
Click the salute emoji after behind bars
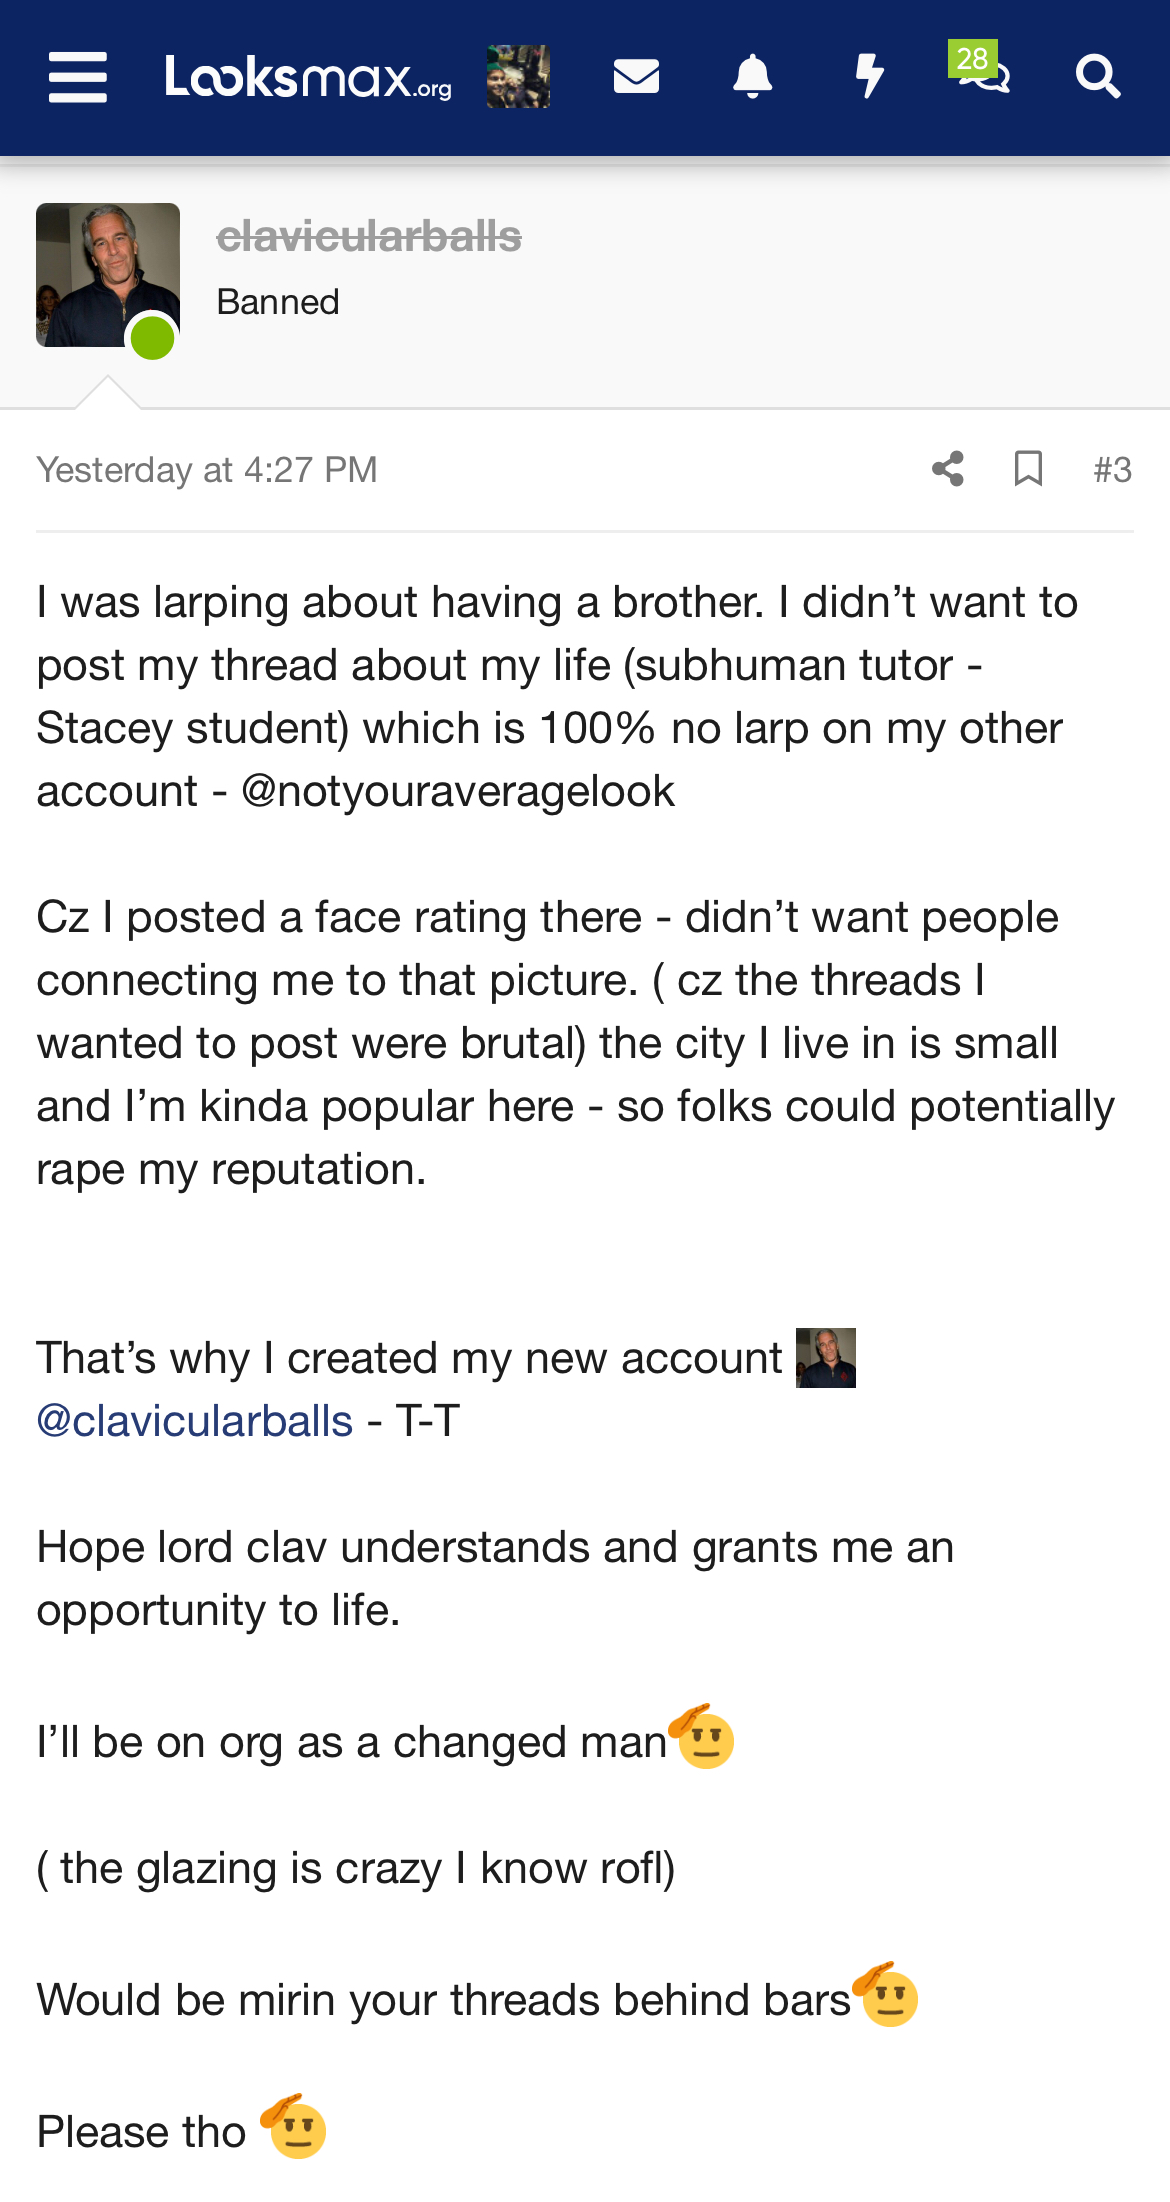point(886,1995)
